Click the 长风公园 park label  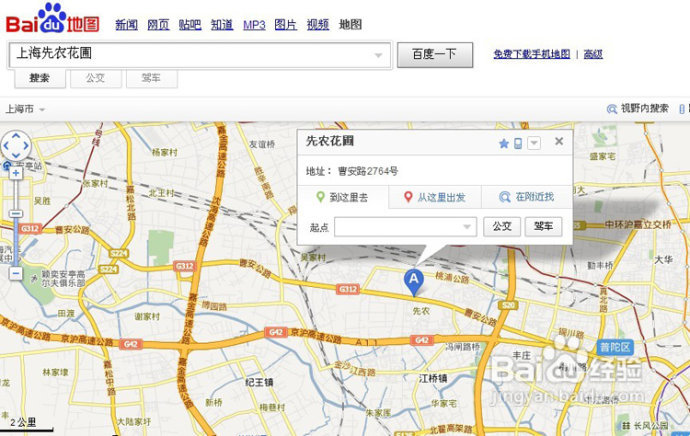(x=650, y=426)
